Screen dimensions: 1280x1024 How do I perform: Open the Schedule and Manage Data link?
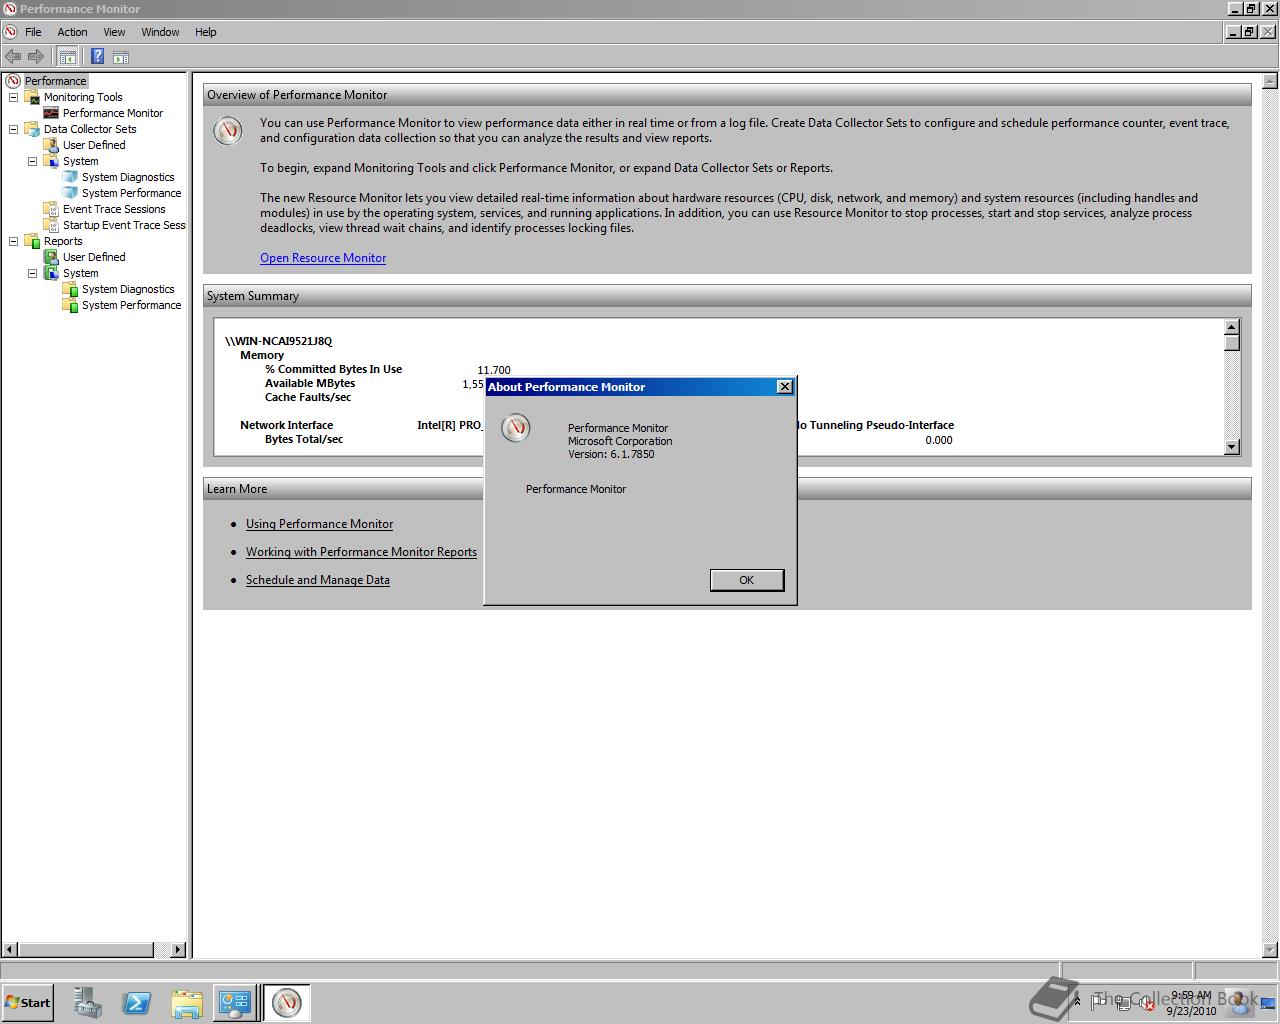click(x=318, y=580)
